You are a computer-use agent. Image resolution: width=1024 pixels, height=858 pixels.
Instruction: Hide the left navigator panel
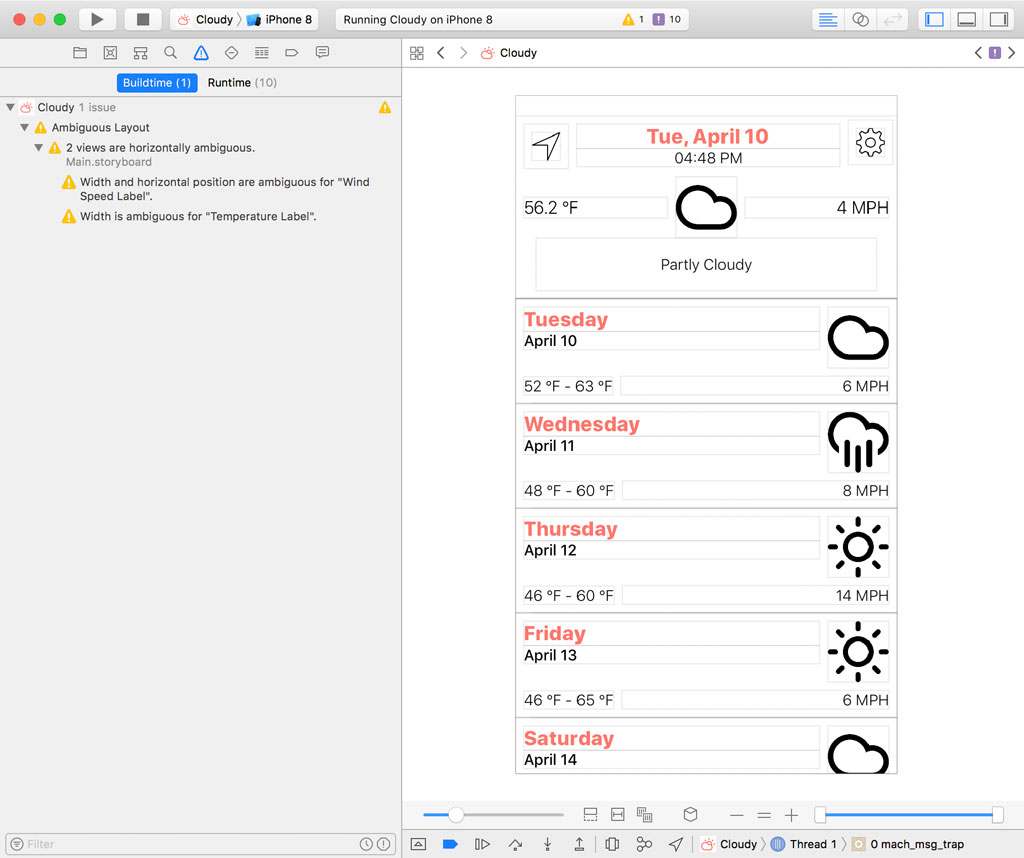tap(934, 19)
